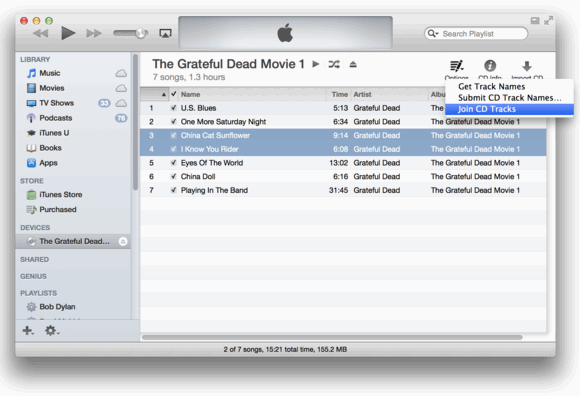
Task: Uncheck China Cat Sunflower checkbox
Action: (x=173, y=135)
